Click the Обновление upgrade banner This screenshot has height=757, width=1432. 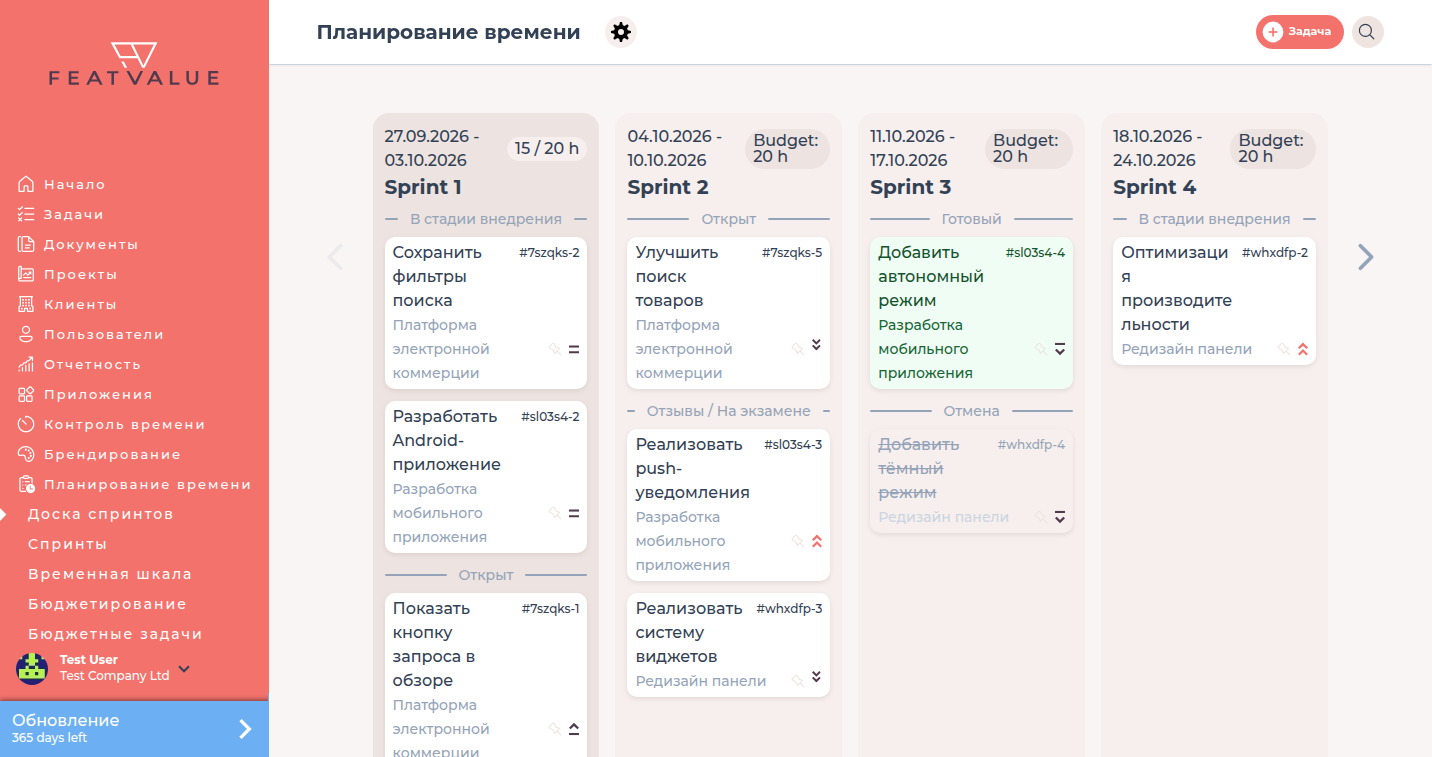(134, 729)
